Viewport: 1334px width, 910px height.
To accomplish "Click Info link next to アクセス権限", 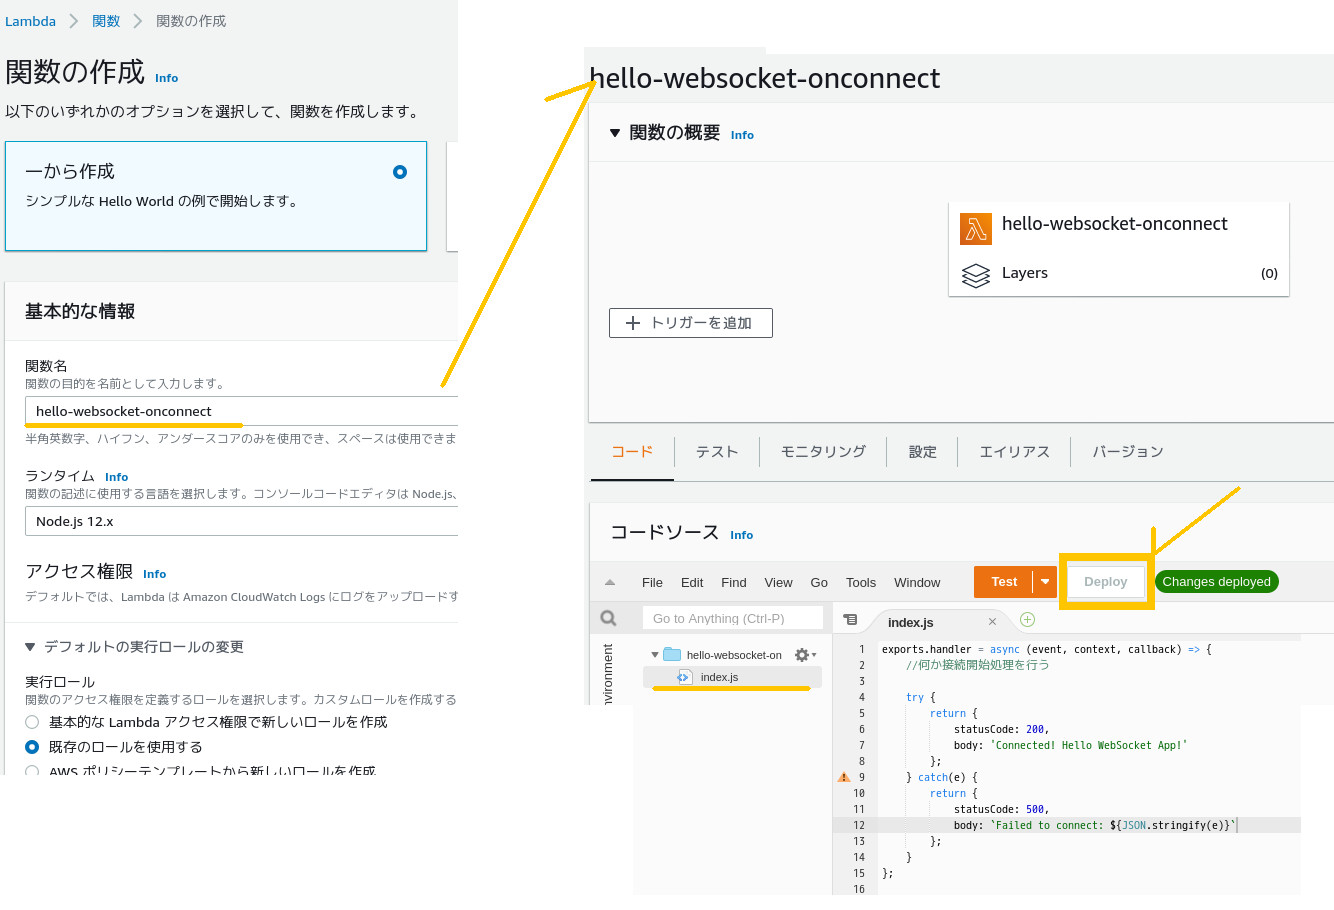I will click(x=155, y=574).
